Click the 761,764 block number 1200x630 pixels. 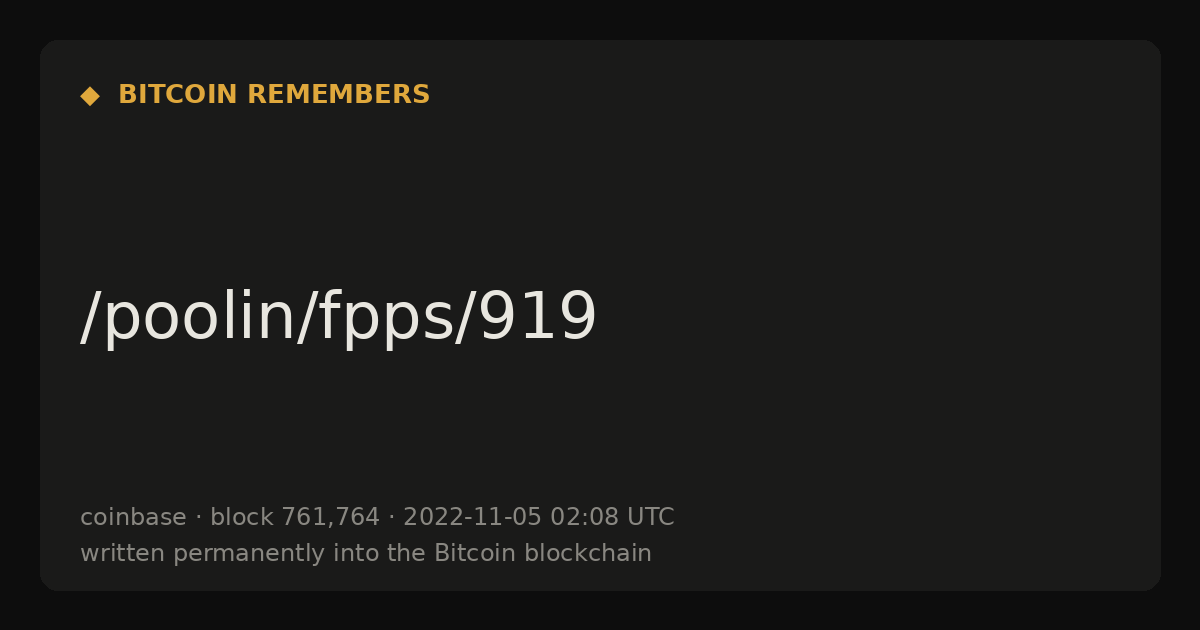pyautogui.click(x=331, y=517)
